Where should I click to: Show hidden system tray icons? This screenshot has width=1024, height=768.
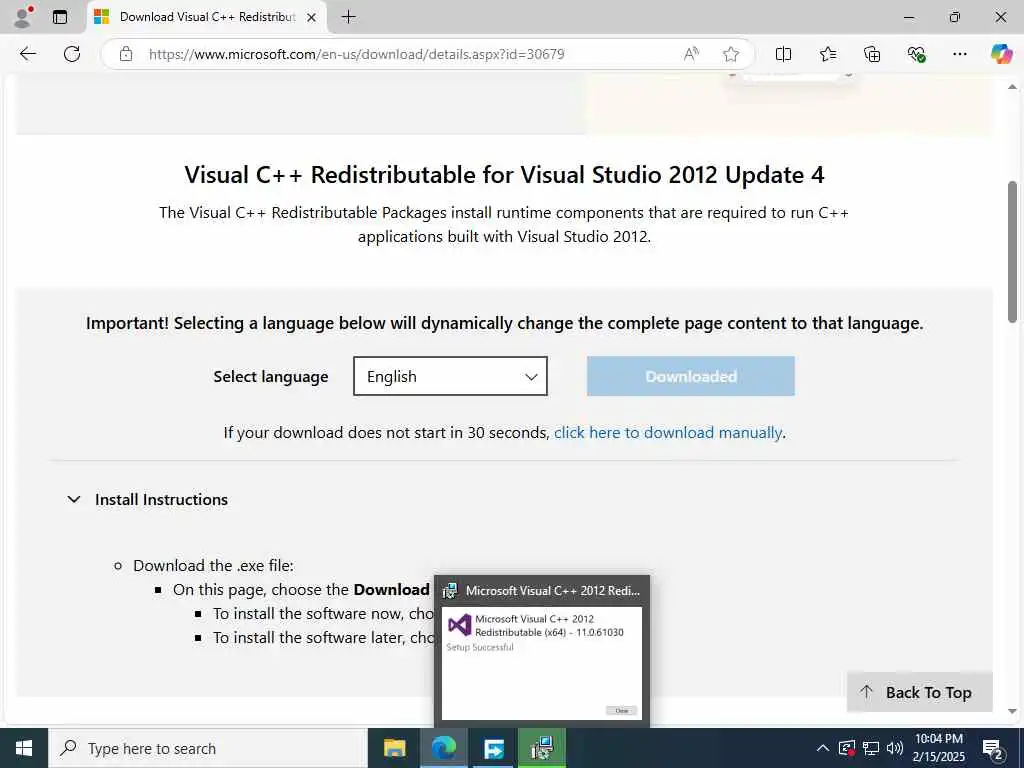click(x=823, y=748)
